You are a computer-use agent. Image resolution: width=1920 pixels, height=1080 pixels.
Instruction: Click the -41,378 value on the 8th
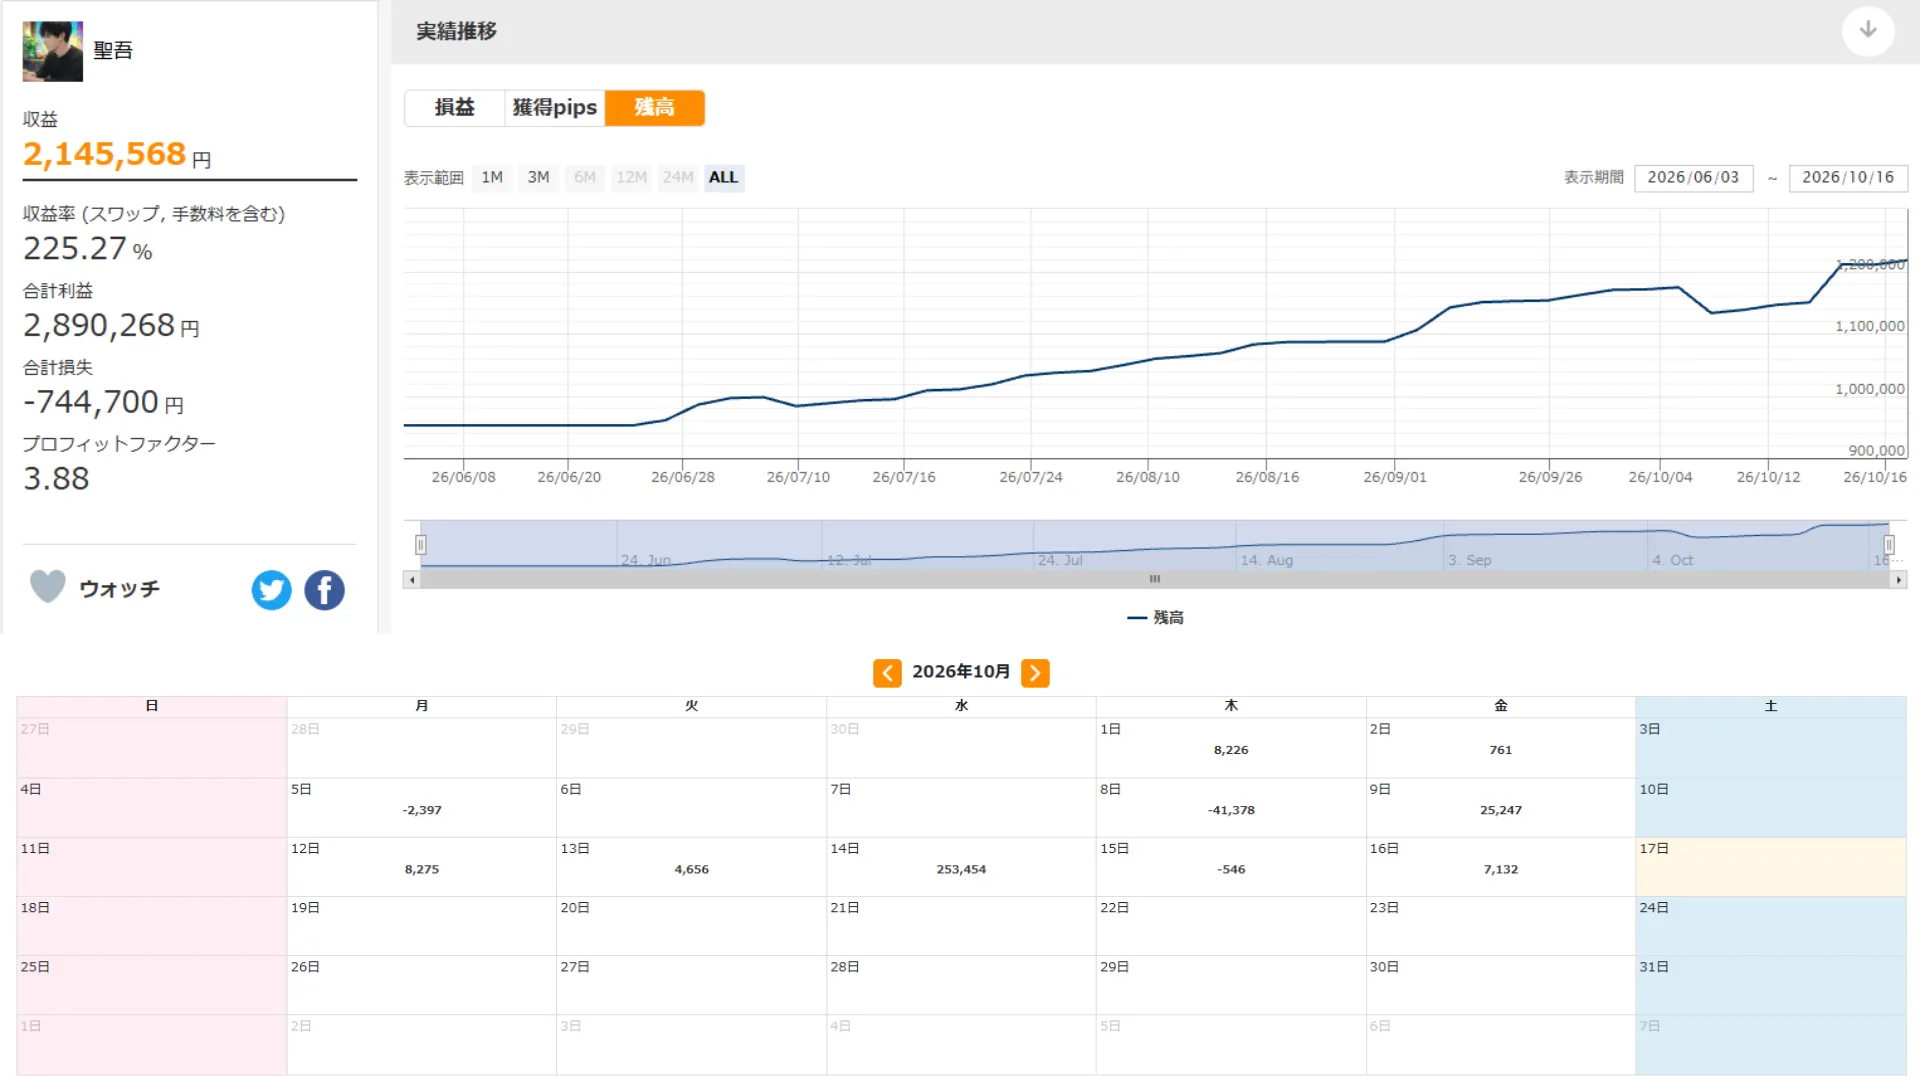(x=1231, y=811)
